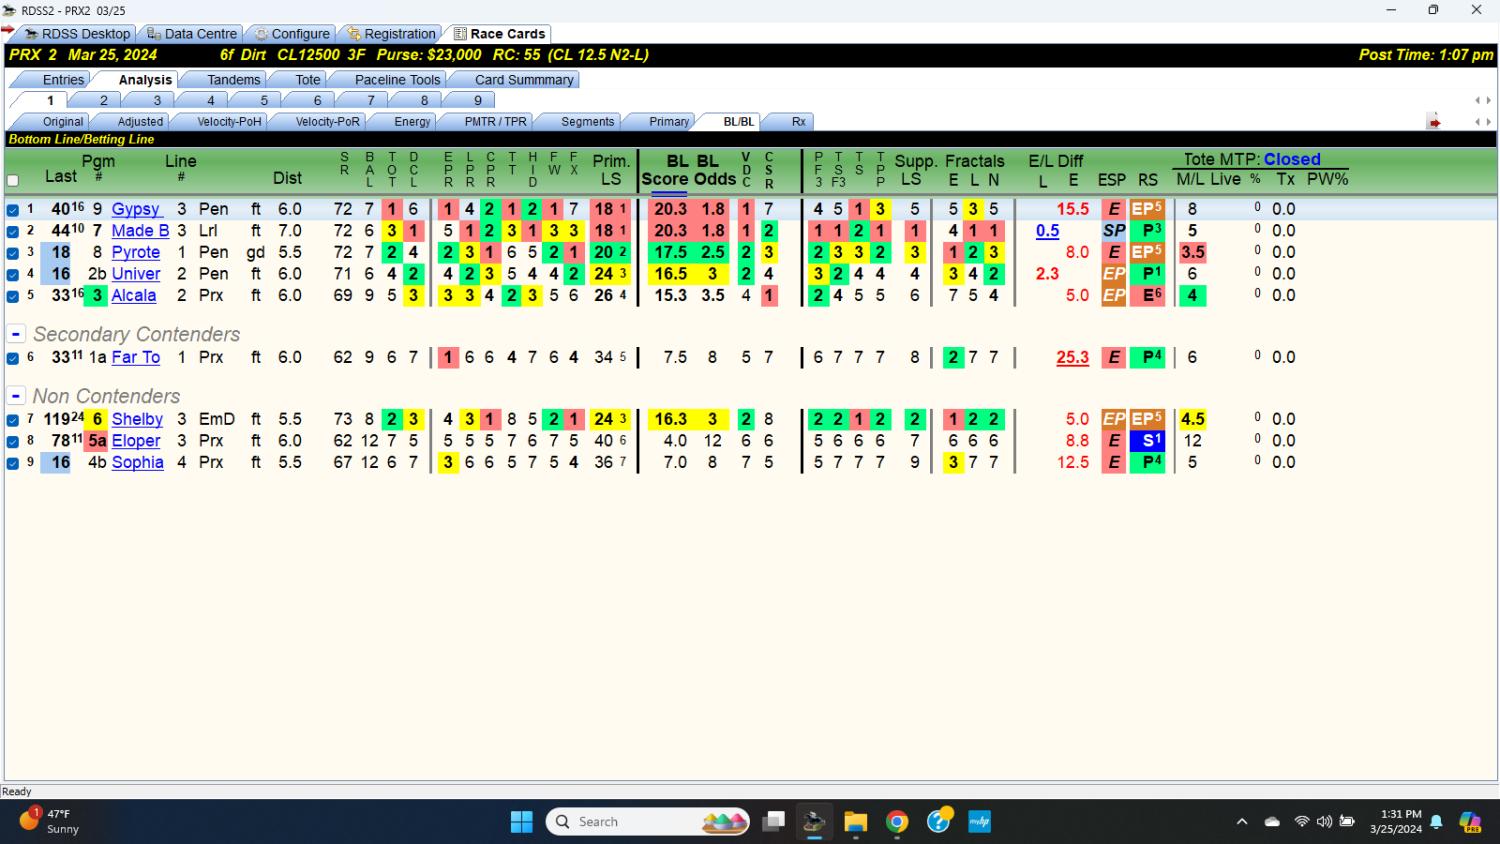Click the battery status tray icon
This screenshot has height=844, width=1500.
(x=1347, y=822)
